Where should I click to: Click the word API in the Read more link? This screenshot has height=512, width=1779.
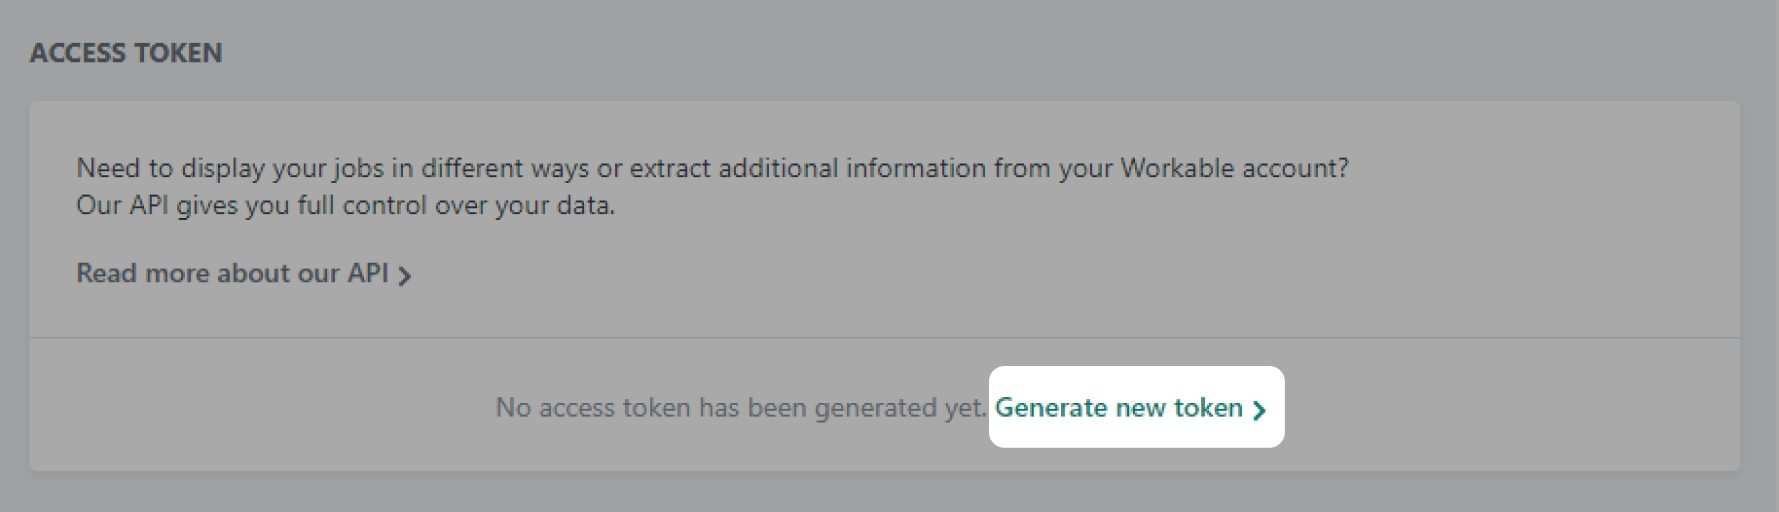tap(367, 273)
